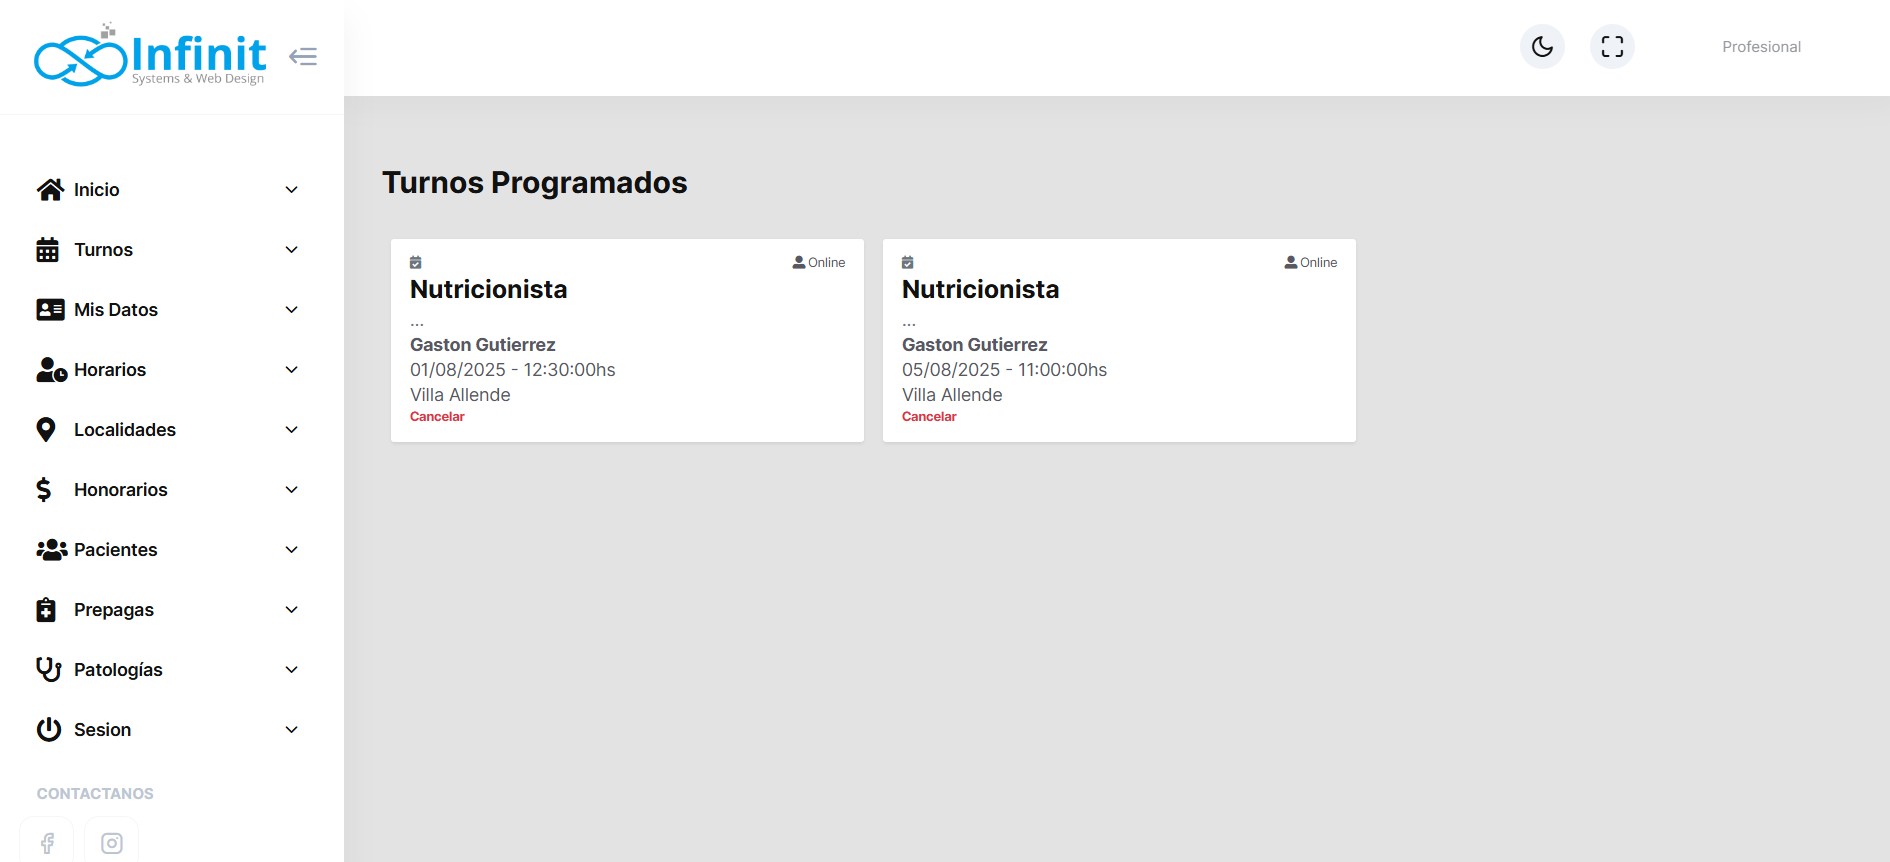Click the calendar icon next to Turnos
Image resolution: width=1890 pixels, height=862 pixels.
click(x=47, y=250)
